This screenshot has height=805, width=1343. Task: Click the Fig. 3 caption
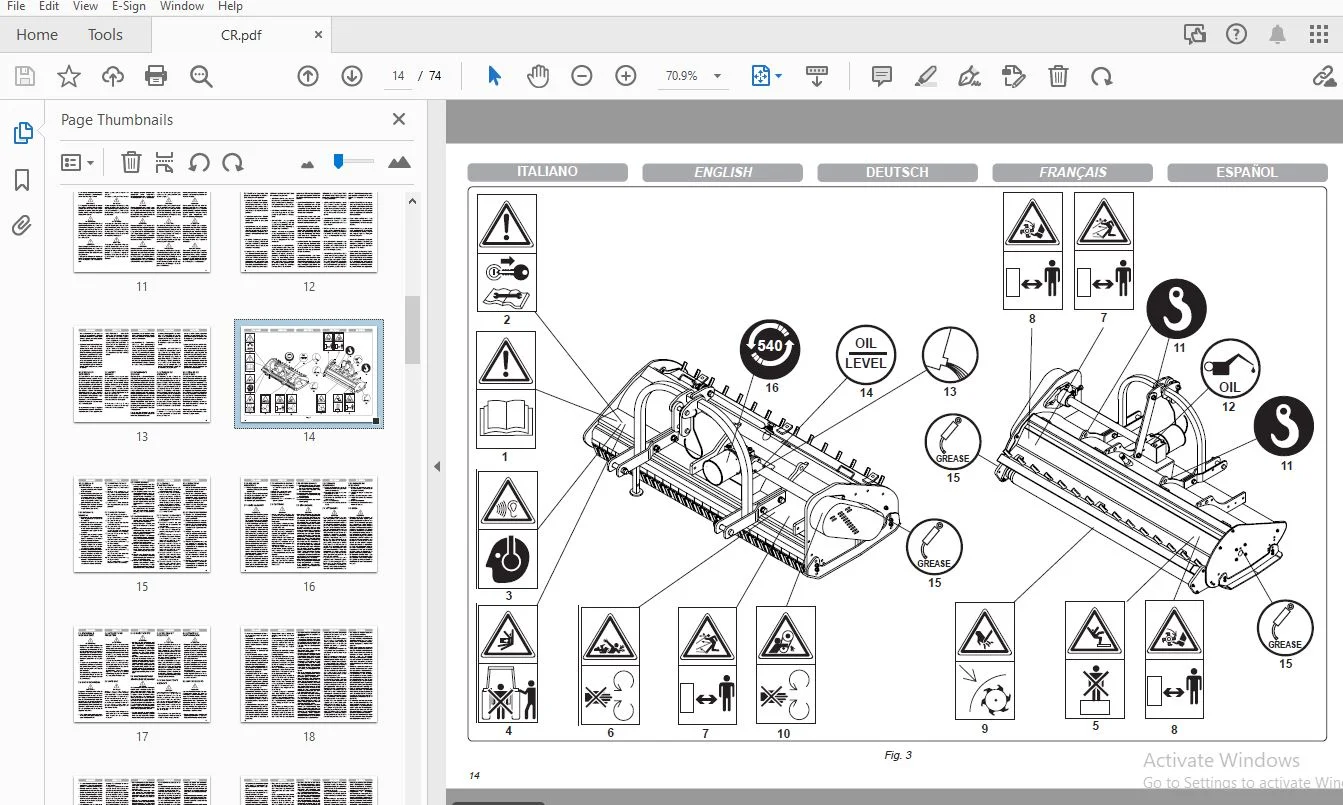[898, 755]
